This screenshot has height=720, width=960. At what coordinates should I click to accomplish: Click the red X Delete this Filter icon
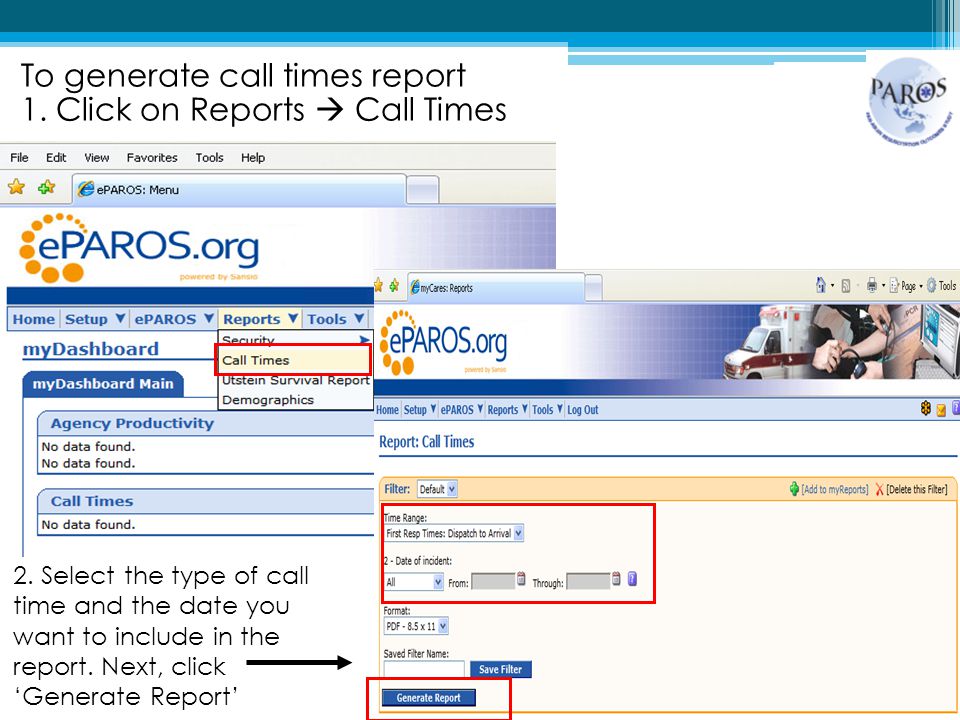[879, 489]
